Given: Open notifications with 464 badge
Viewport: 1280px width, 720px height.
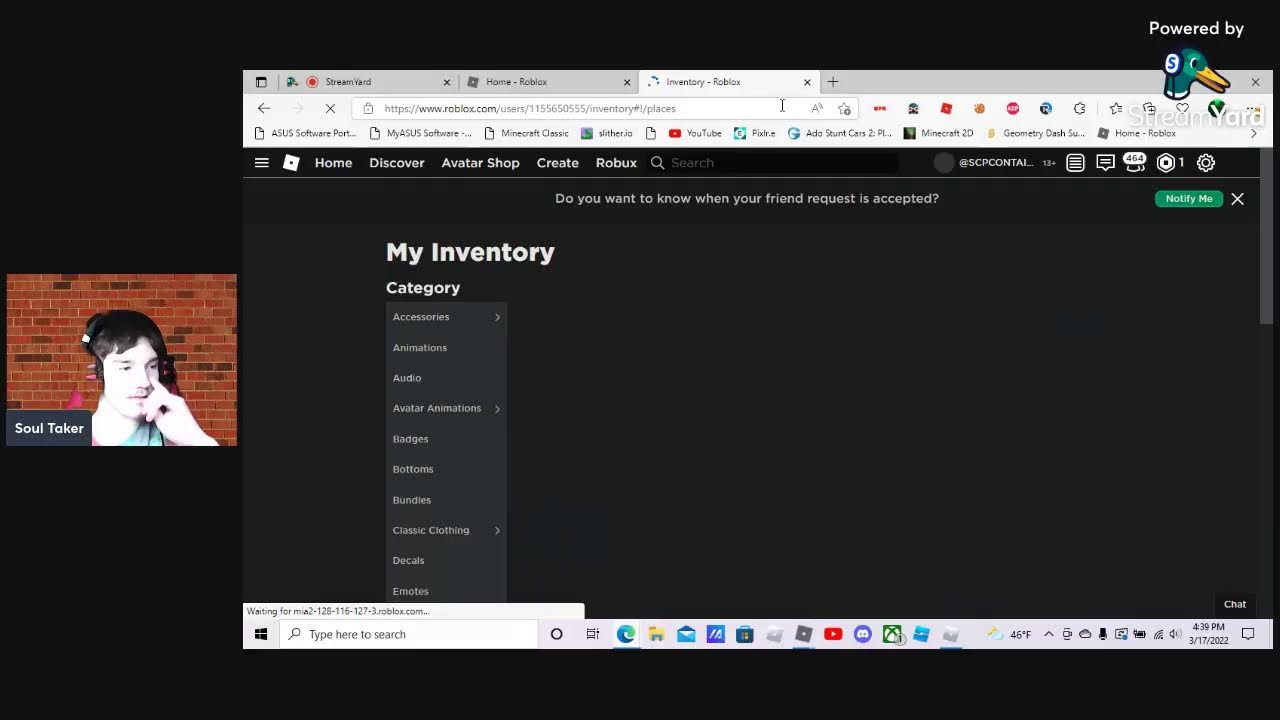Looking at the screenshot, I should [x=1134, y=161].
